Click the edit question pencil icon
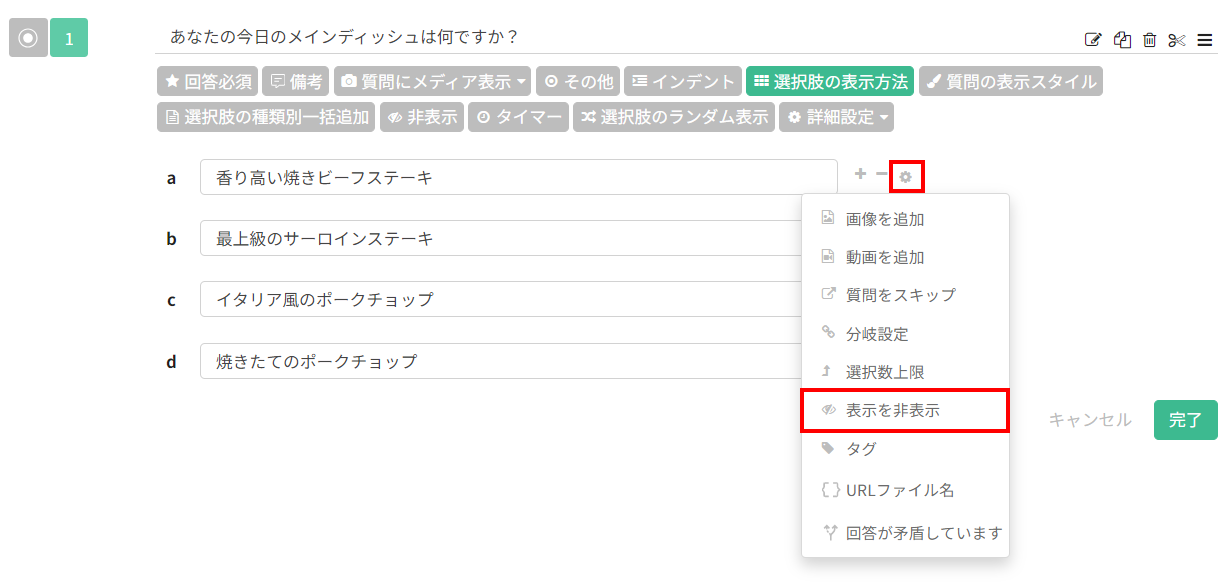1230x582 pixels. (x=1093, y=40)
